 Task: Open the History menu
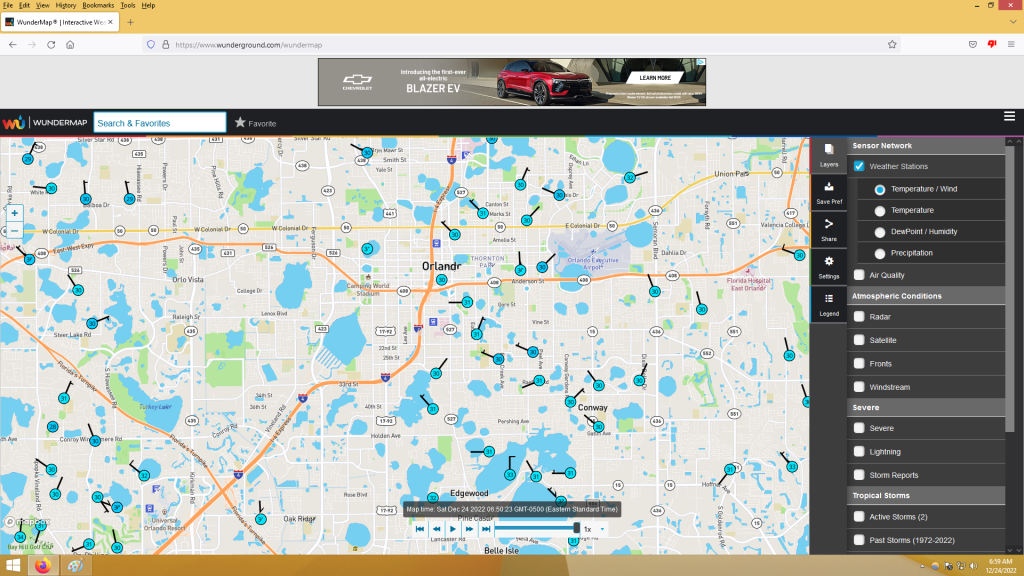coord(65,5)
